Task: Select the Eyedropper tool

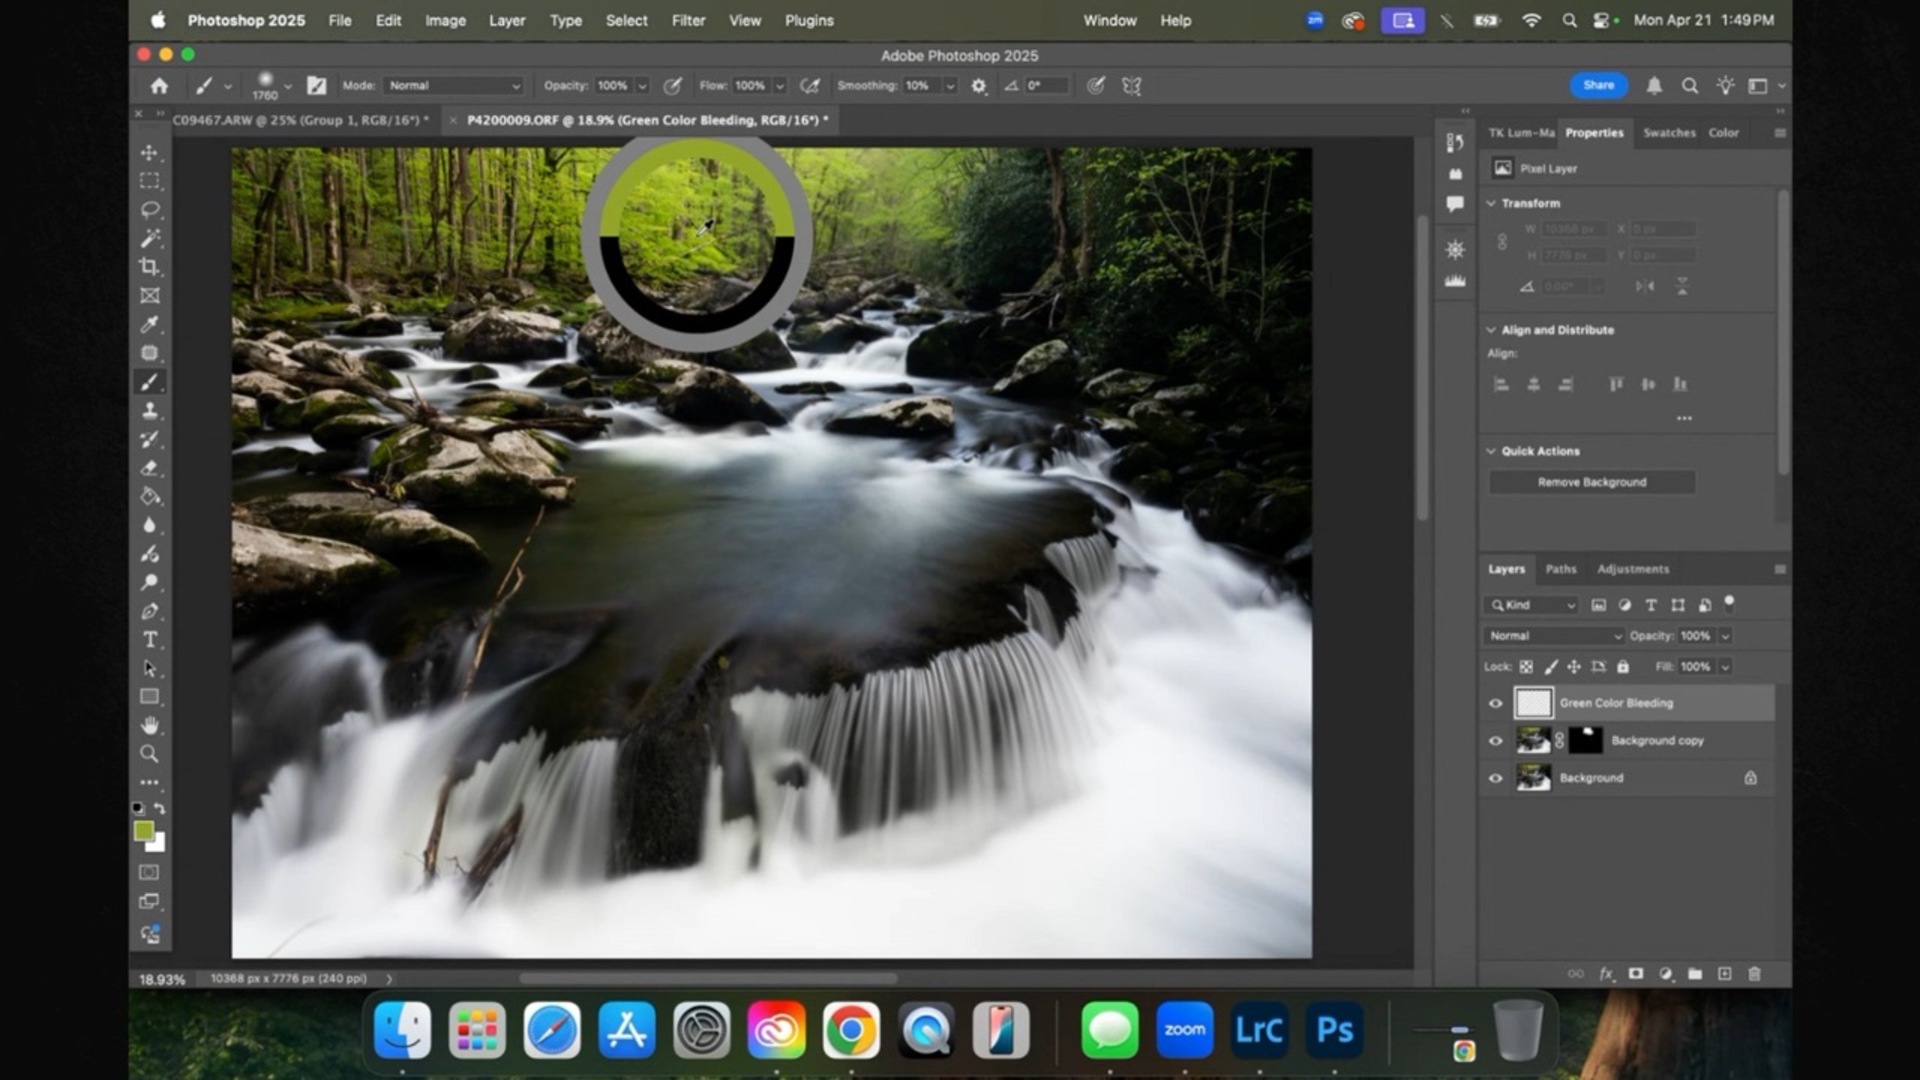Action: click(150, 324)
